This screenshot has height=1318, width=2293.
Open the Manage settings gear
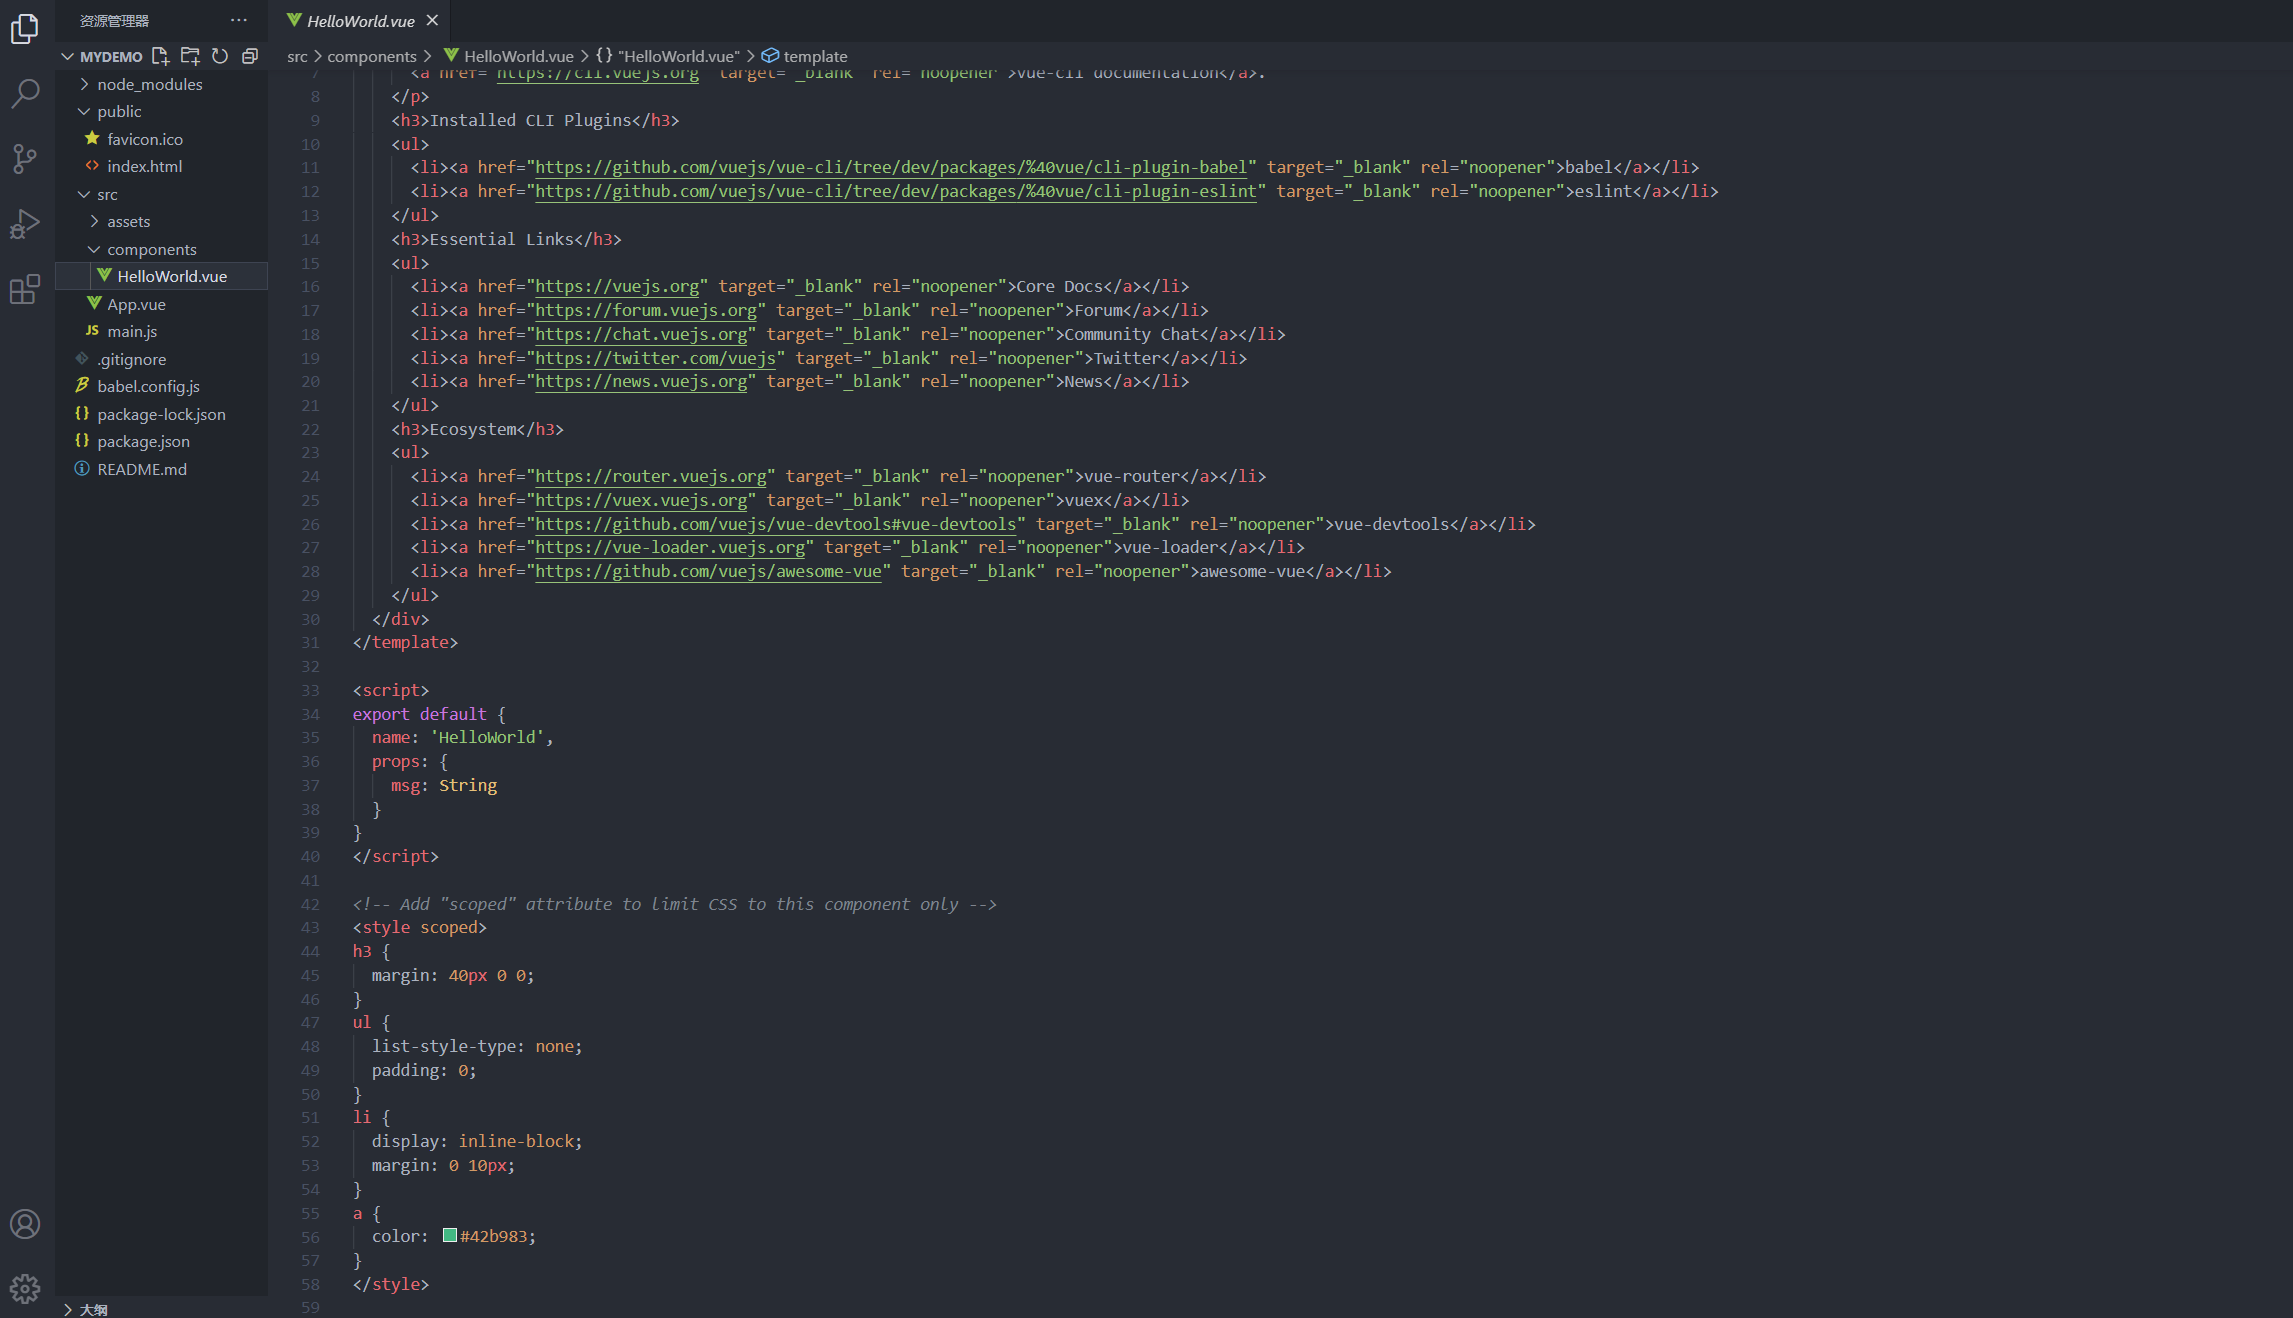(x=25, y=1288)
